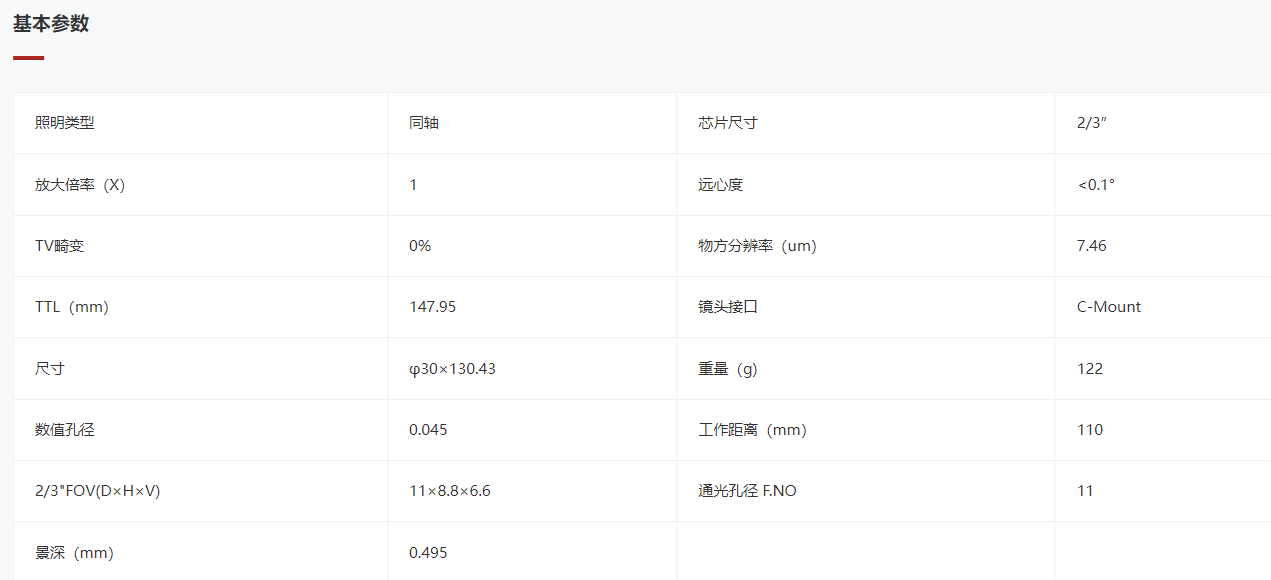Select the 放大倍率（X）label
1271x580 pixels.
(x=80, y=185)
